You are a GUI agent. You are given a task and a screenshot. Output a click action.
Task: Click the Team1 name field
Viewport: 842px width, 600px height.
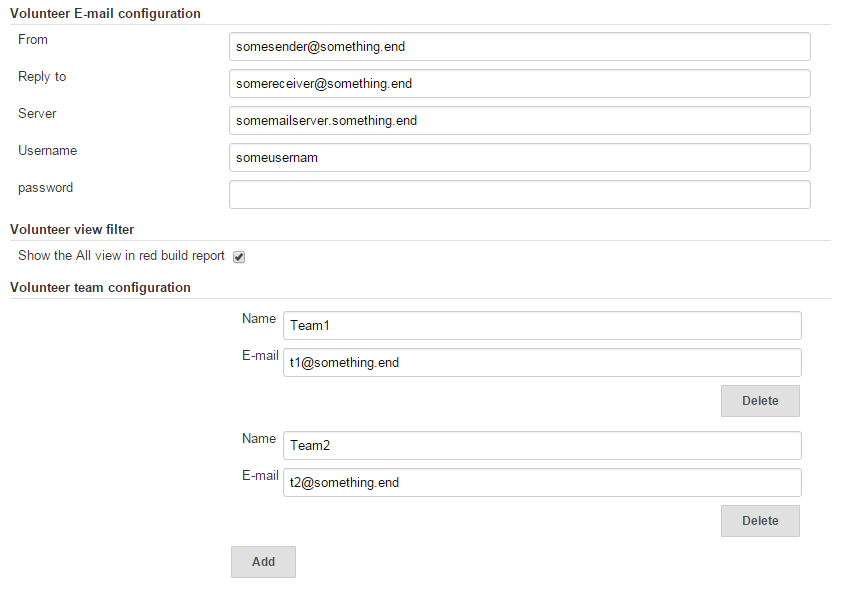coord(542,326)
